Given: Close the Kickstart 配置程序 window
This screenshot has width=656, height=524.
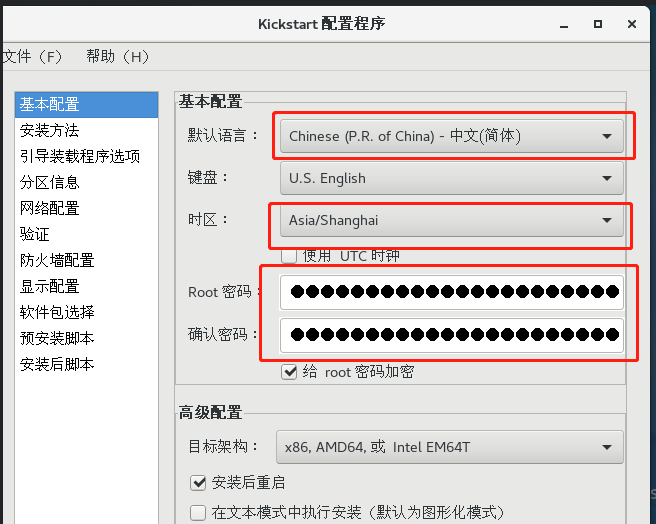Looking at the screenshot, I should pyautogui.click(x=632, y=24).
